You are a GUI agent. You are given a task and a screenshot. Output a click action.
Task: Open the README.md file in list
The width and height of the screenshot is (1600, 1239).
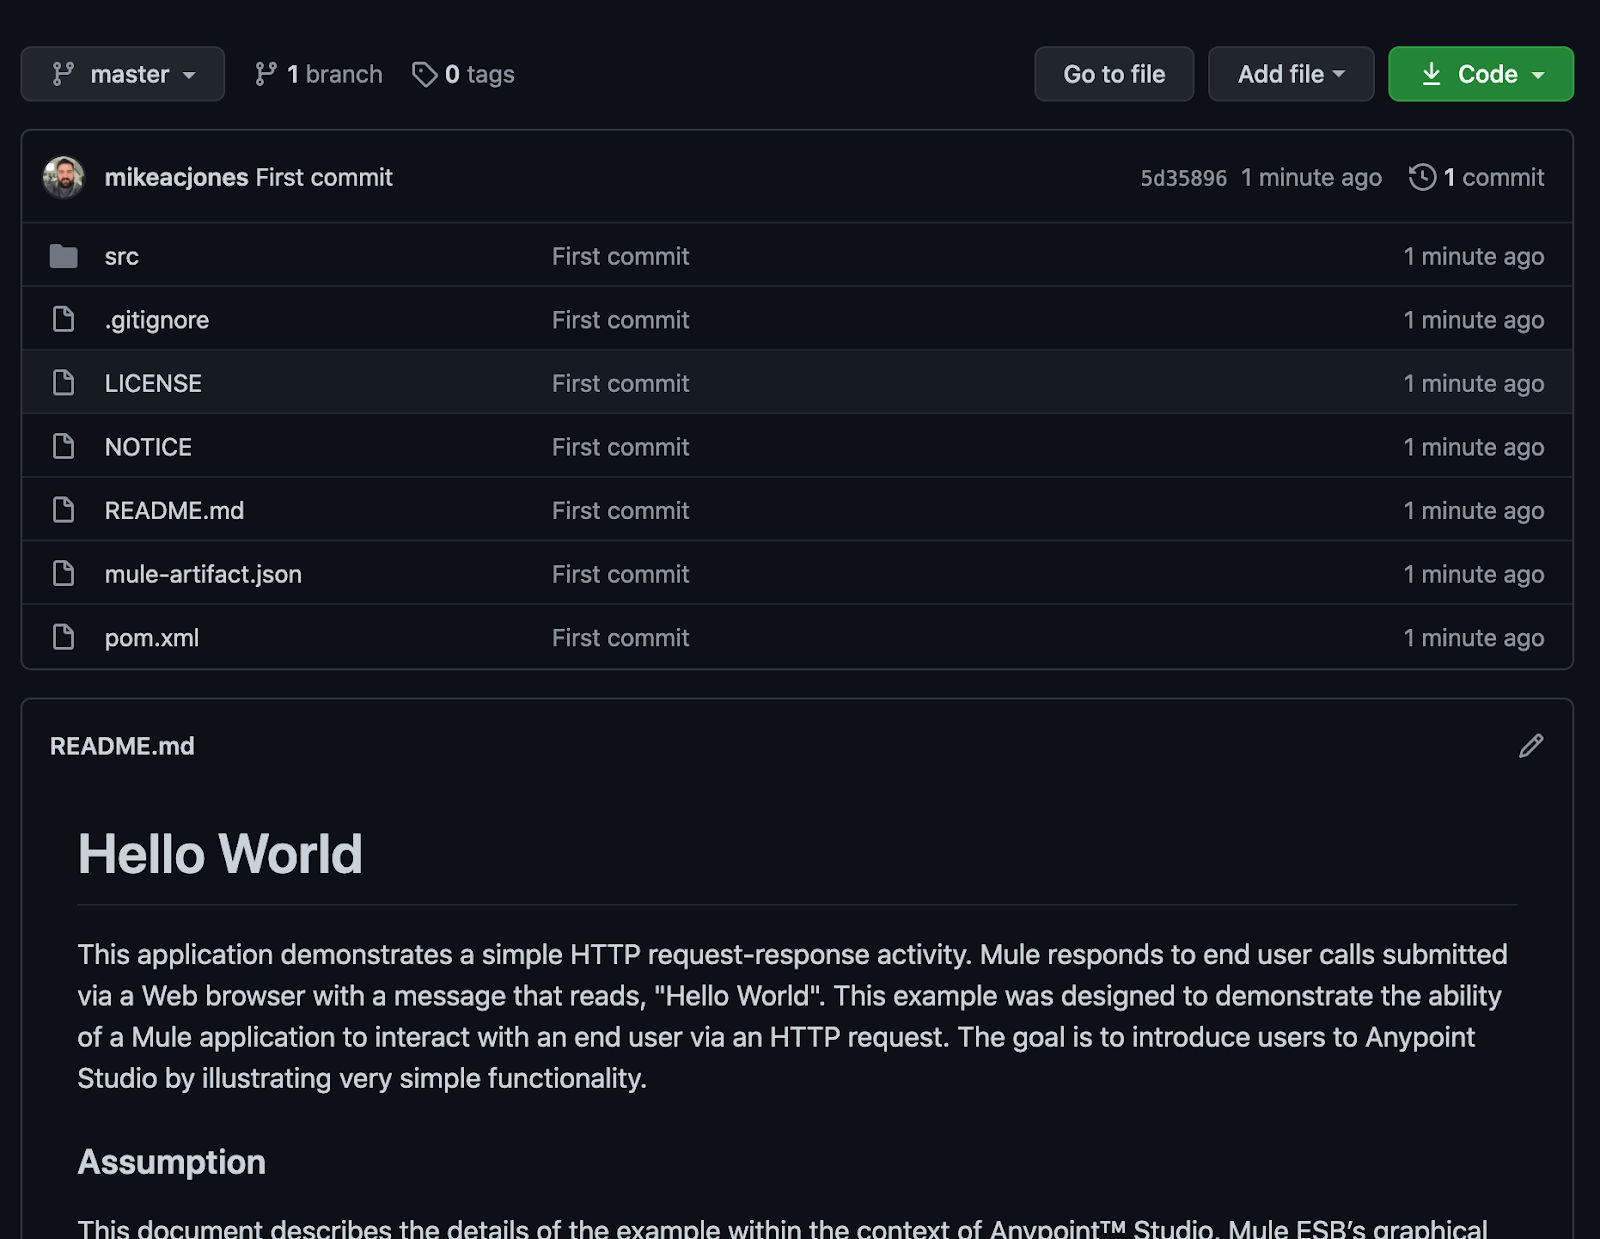pos(174,511)
